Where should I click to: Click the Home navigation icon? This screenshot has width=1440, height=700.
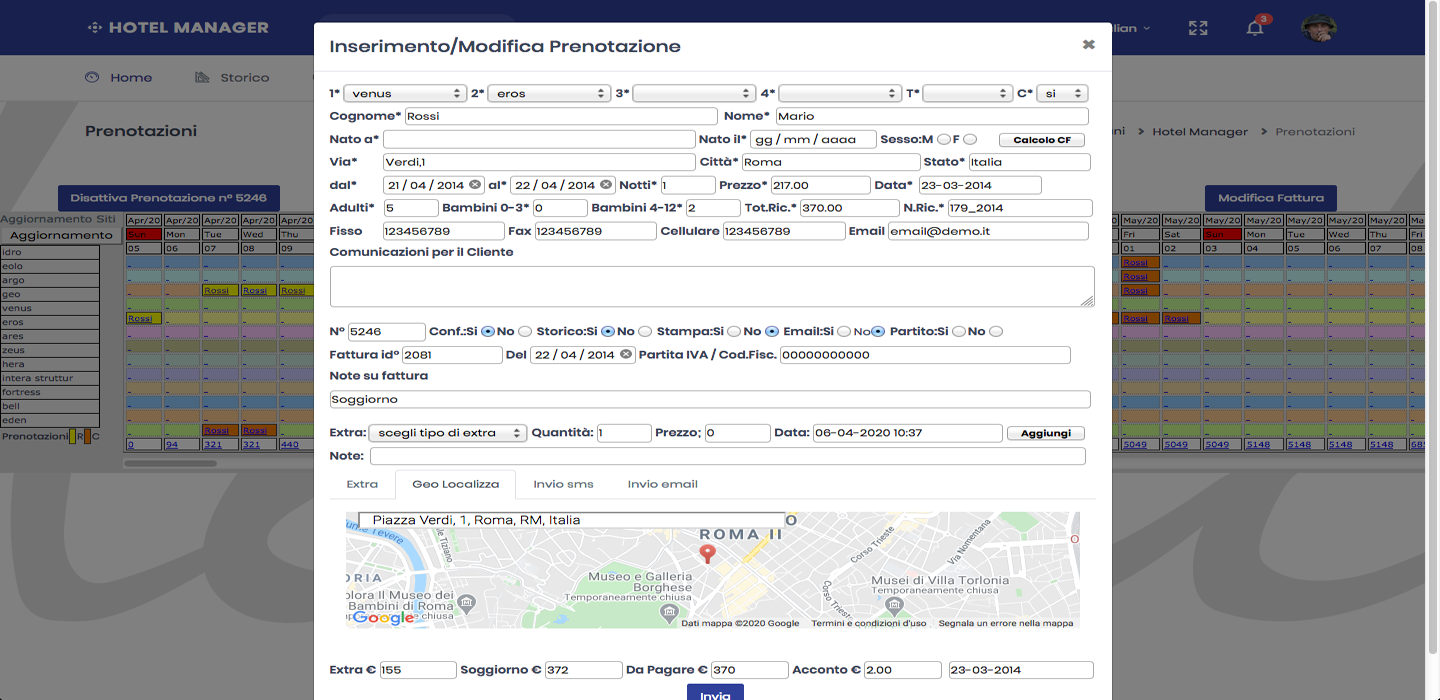click(93, 77)
